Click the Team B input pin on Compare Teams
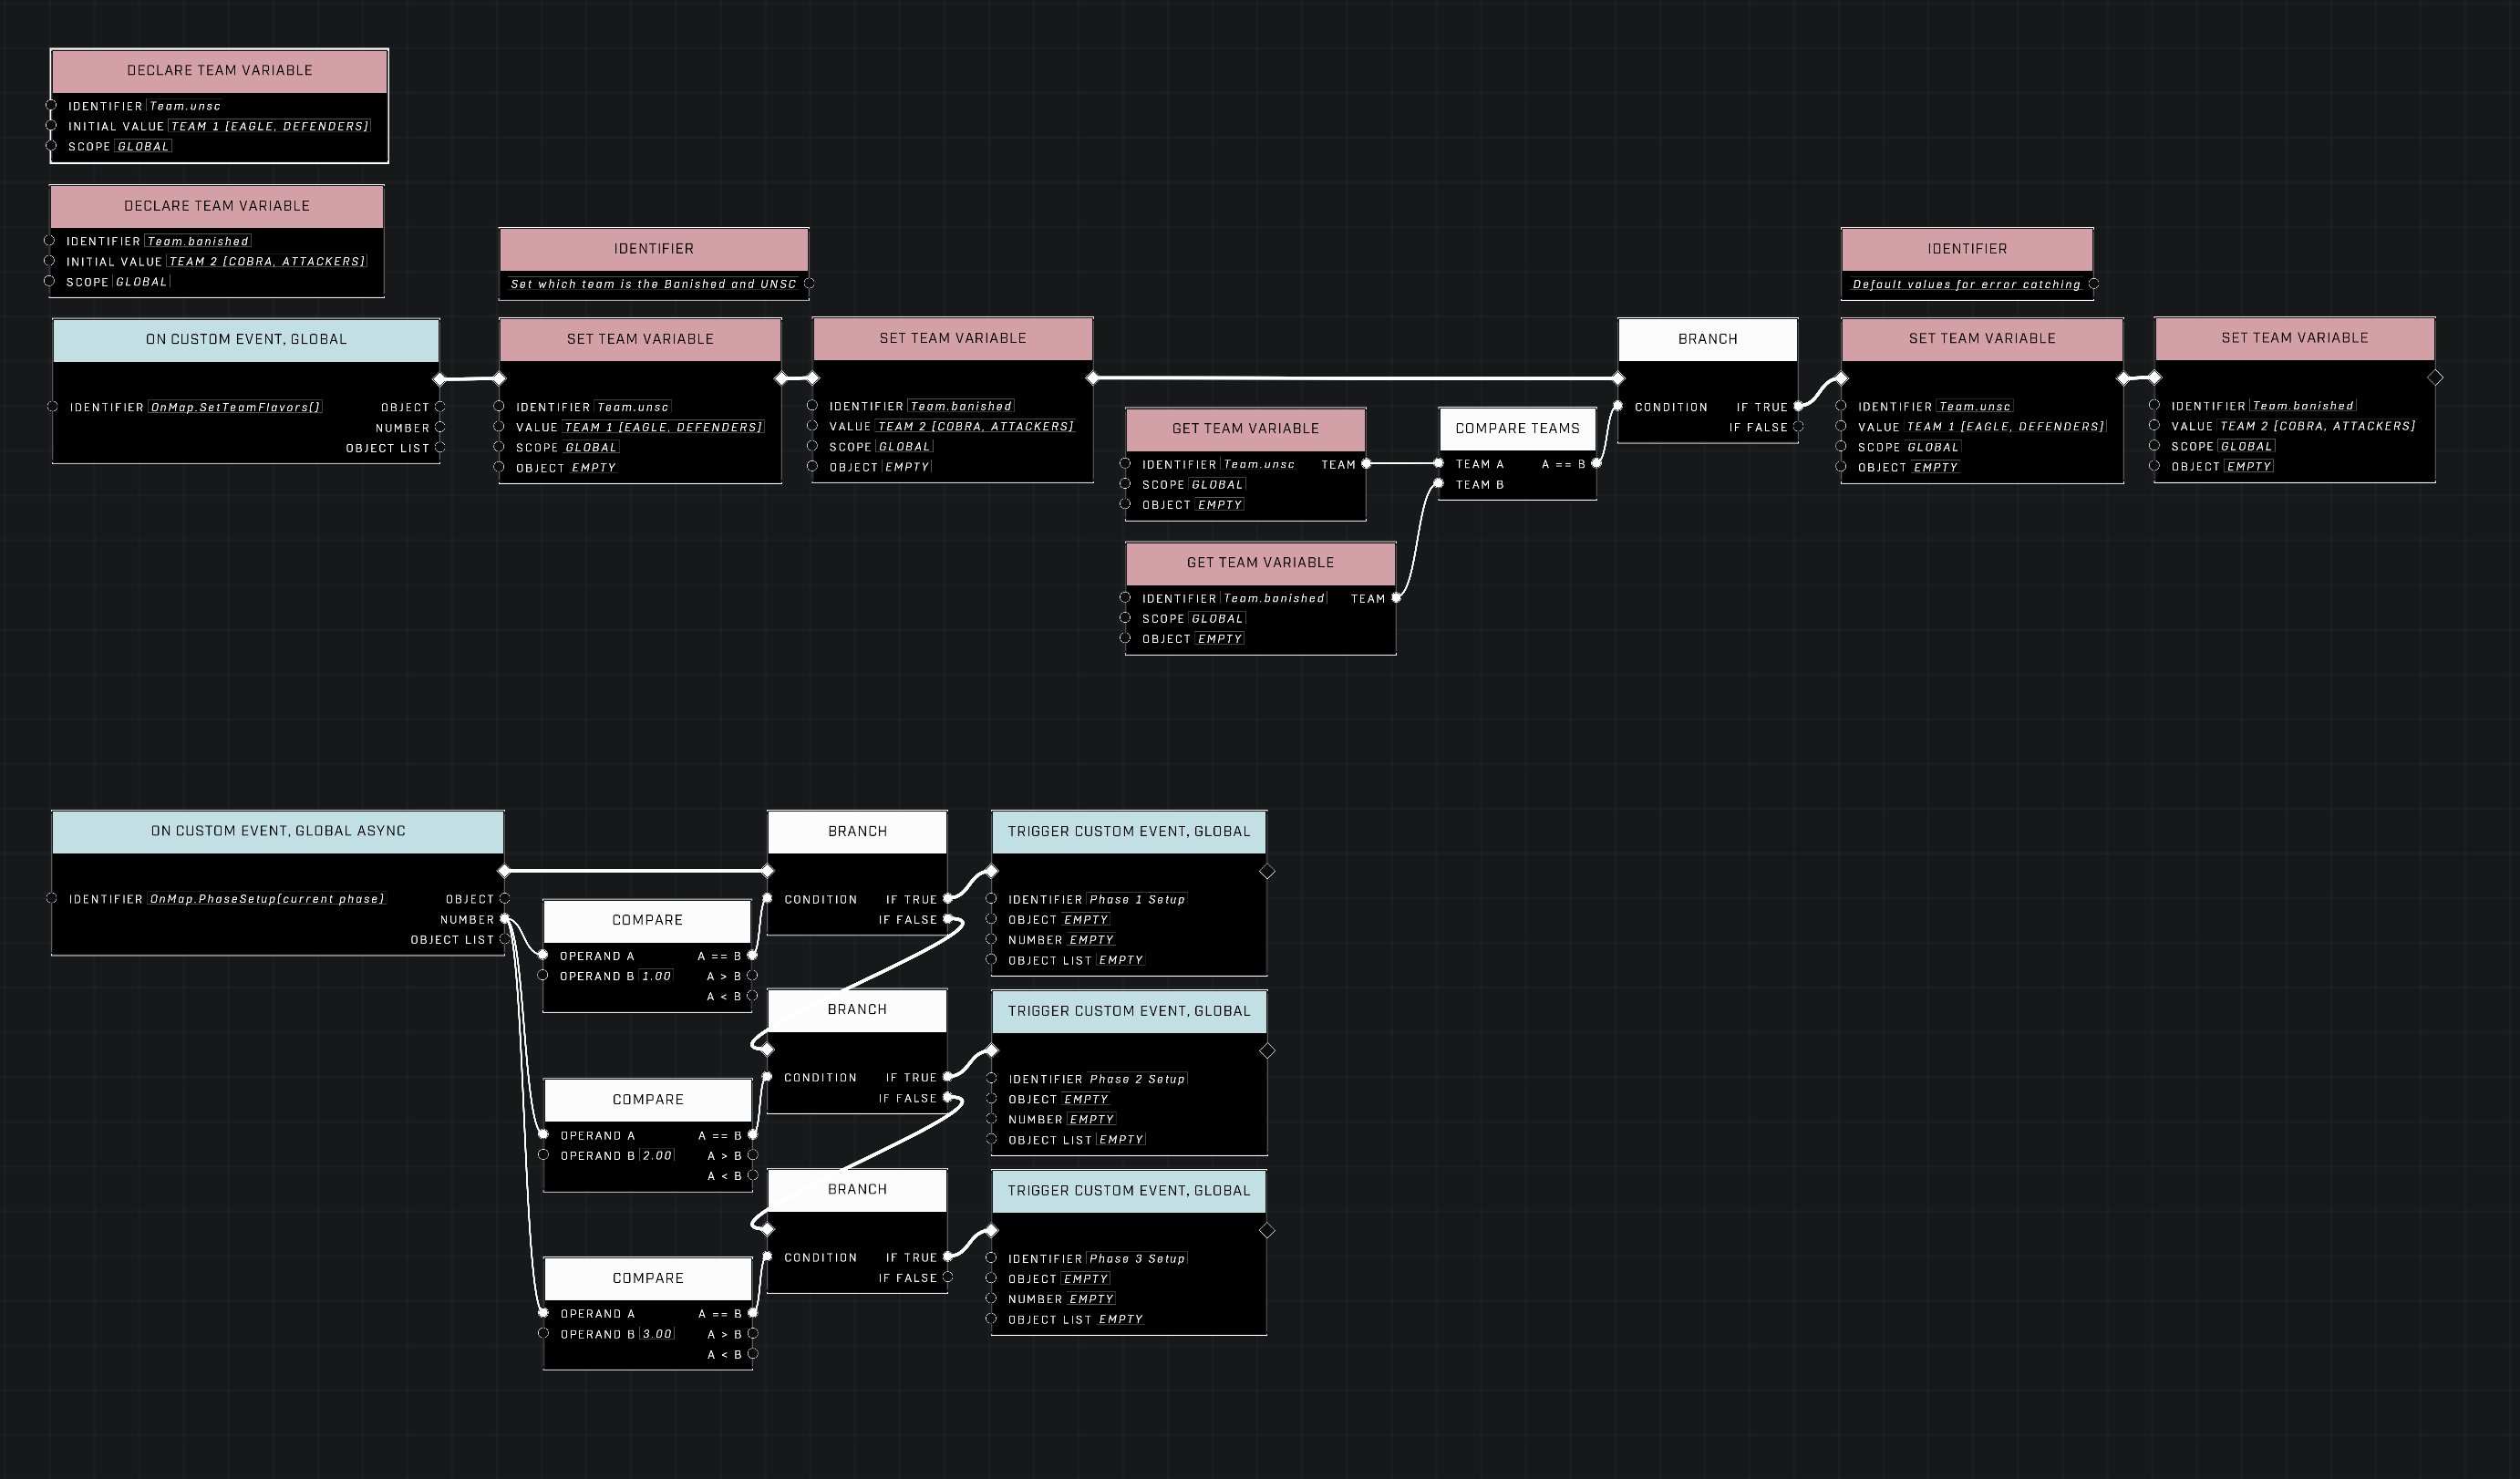 (x=1439, y=484)
